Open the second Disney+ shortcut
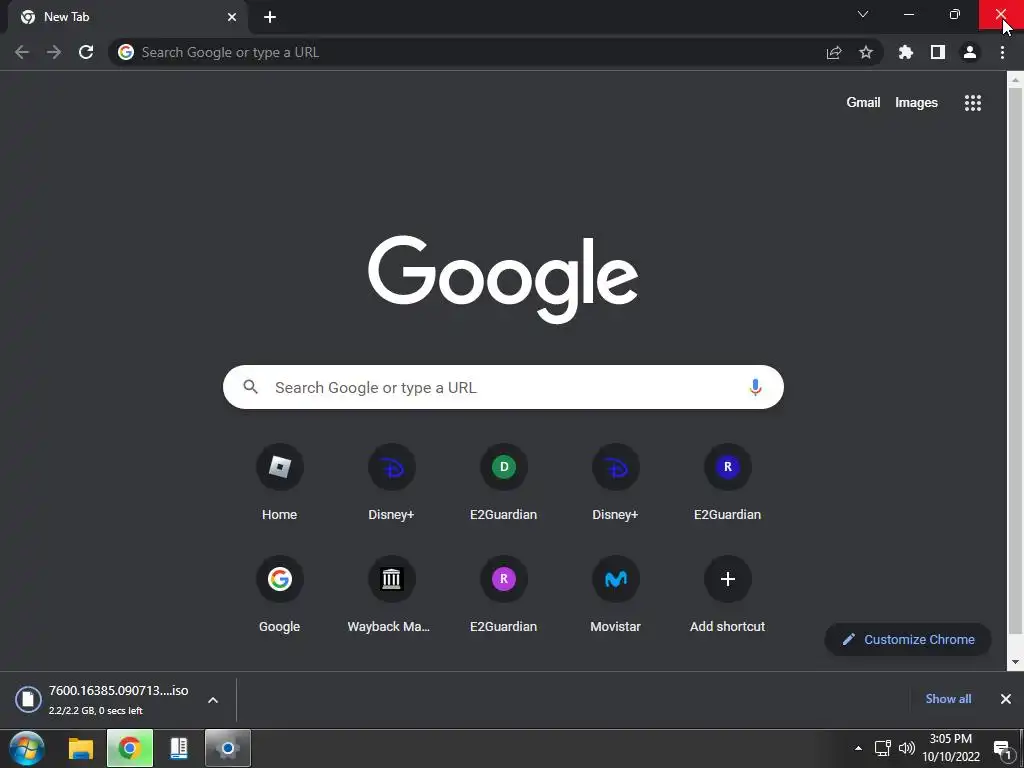1024x768 pixels. click(615, 483)
